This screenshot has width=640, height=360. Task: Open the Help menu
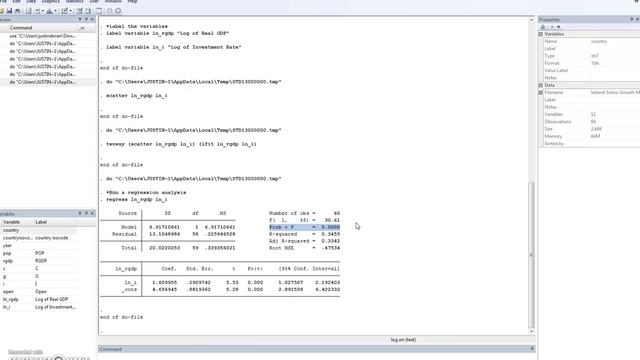pyautogui.click(x=132, y=1)
